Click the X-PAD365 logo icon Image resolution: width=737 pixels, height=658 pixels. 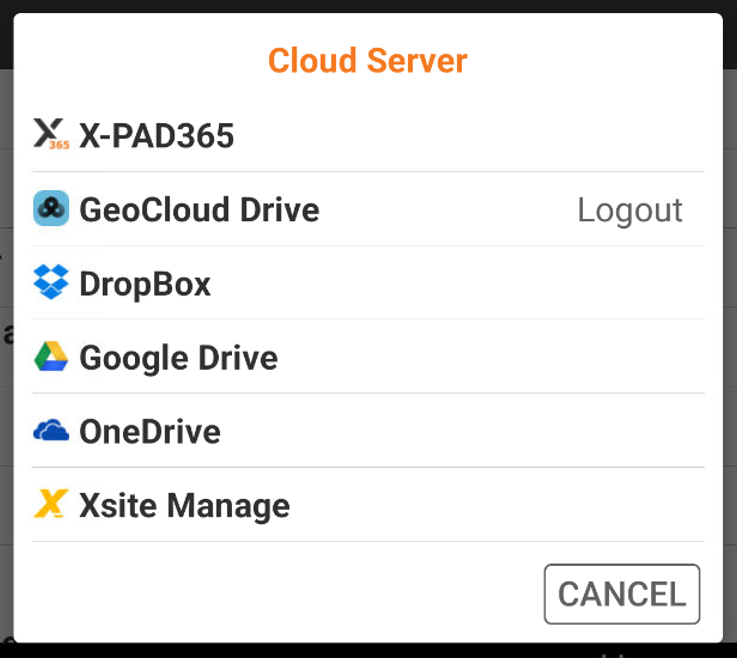51,135
